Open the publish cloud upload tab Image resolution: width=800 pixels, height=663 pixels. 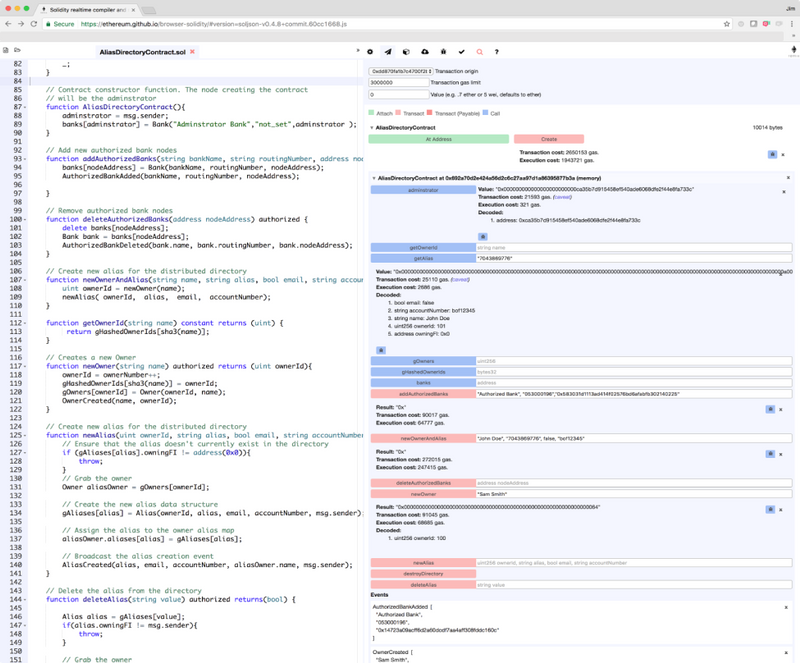point(424,52)
